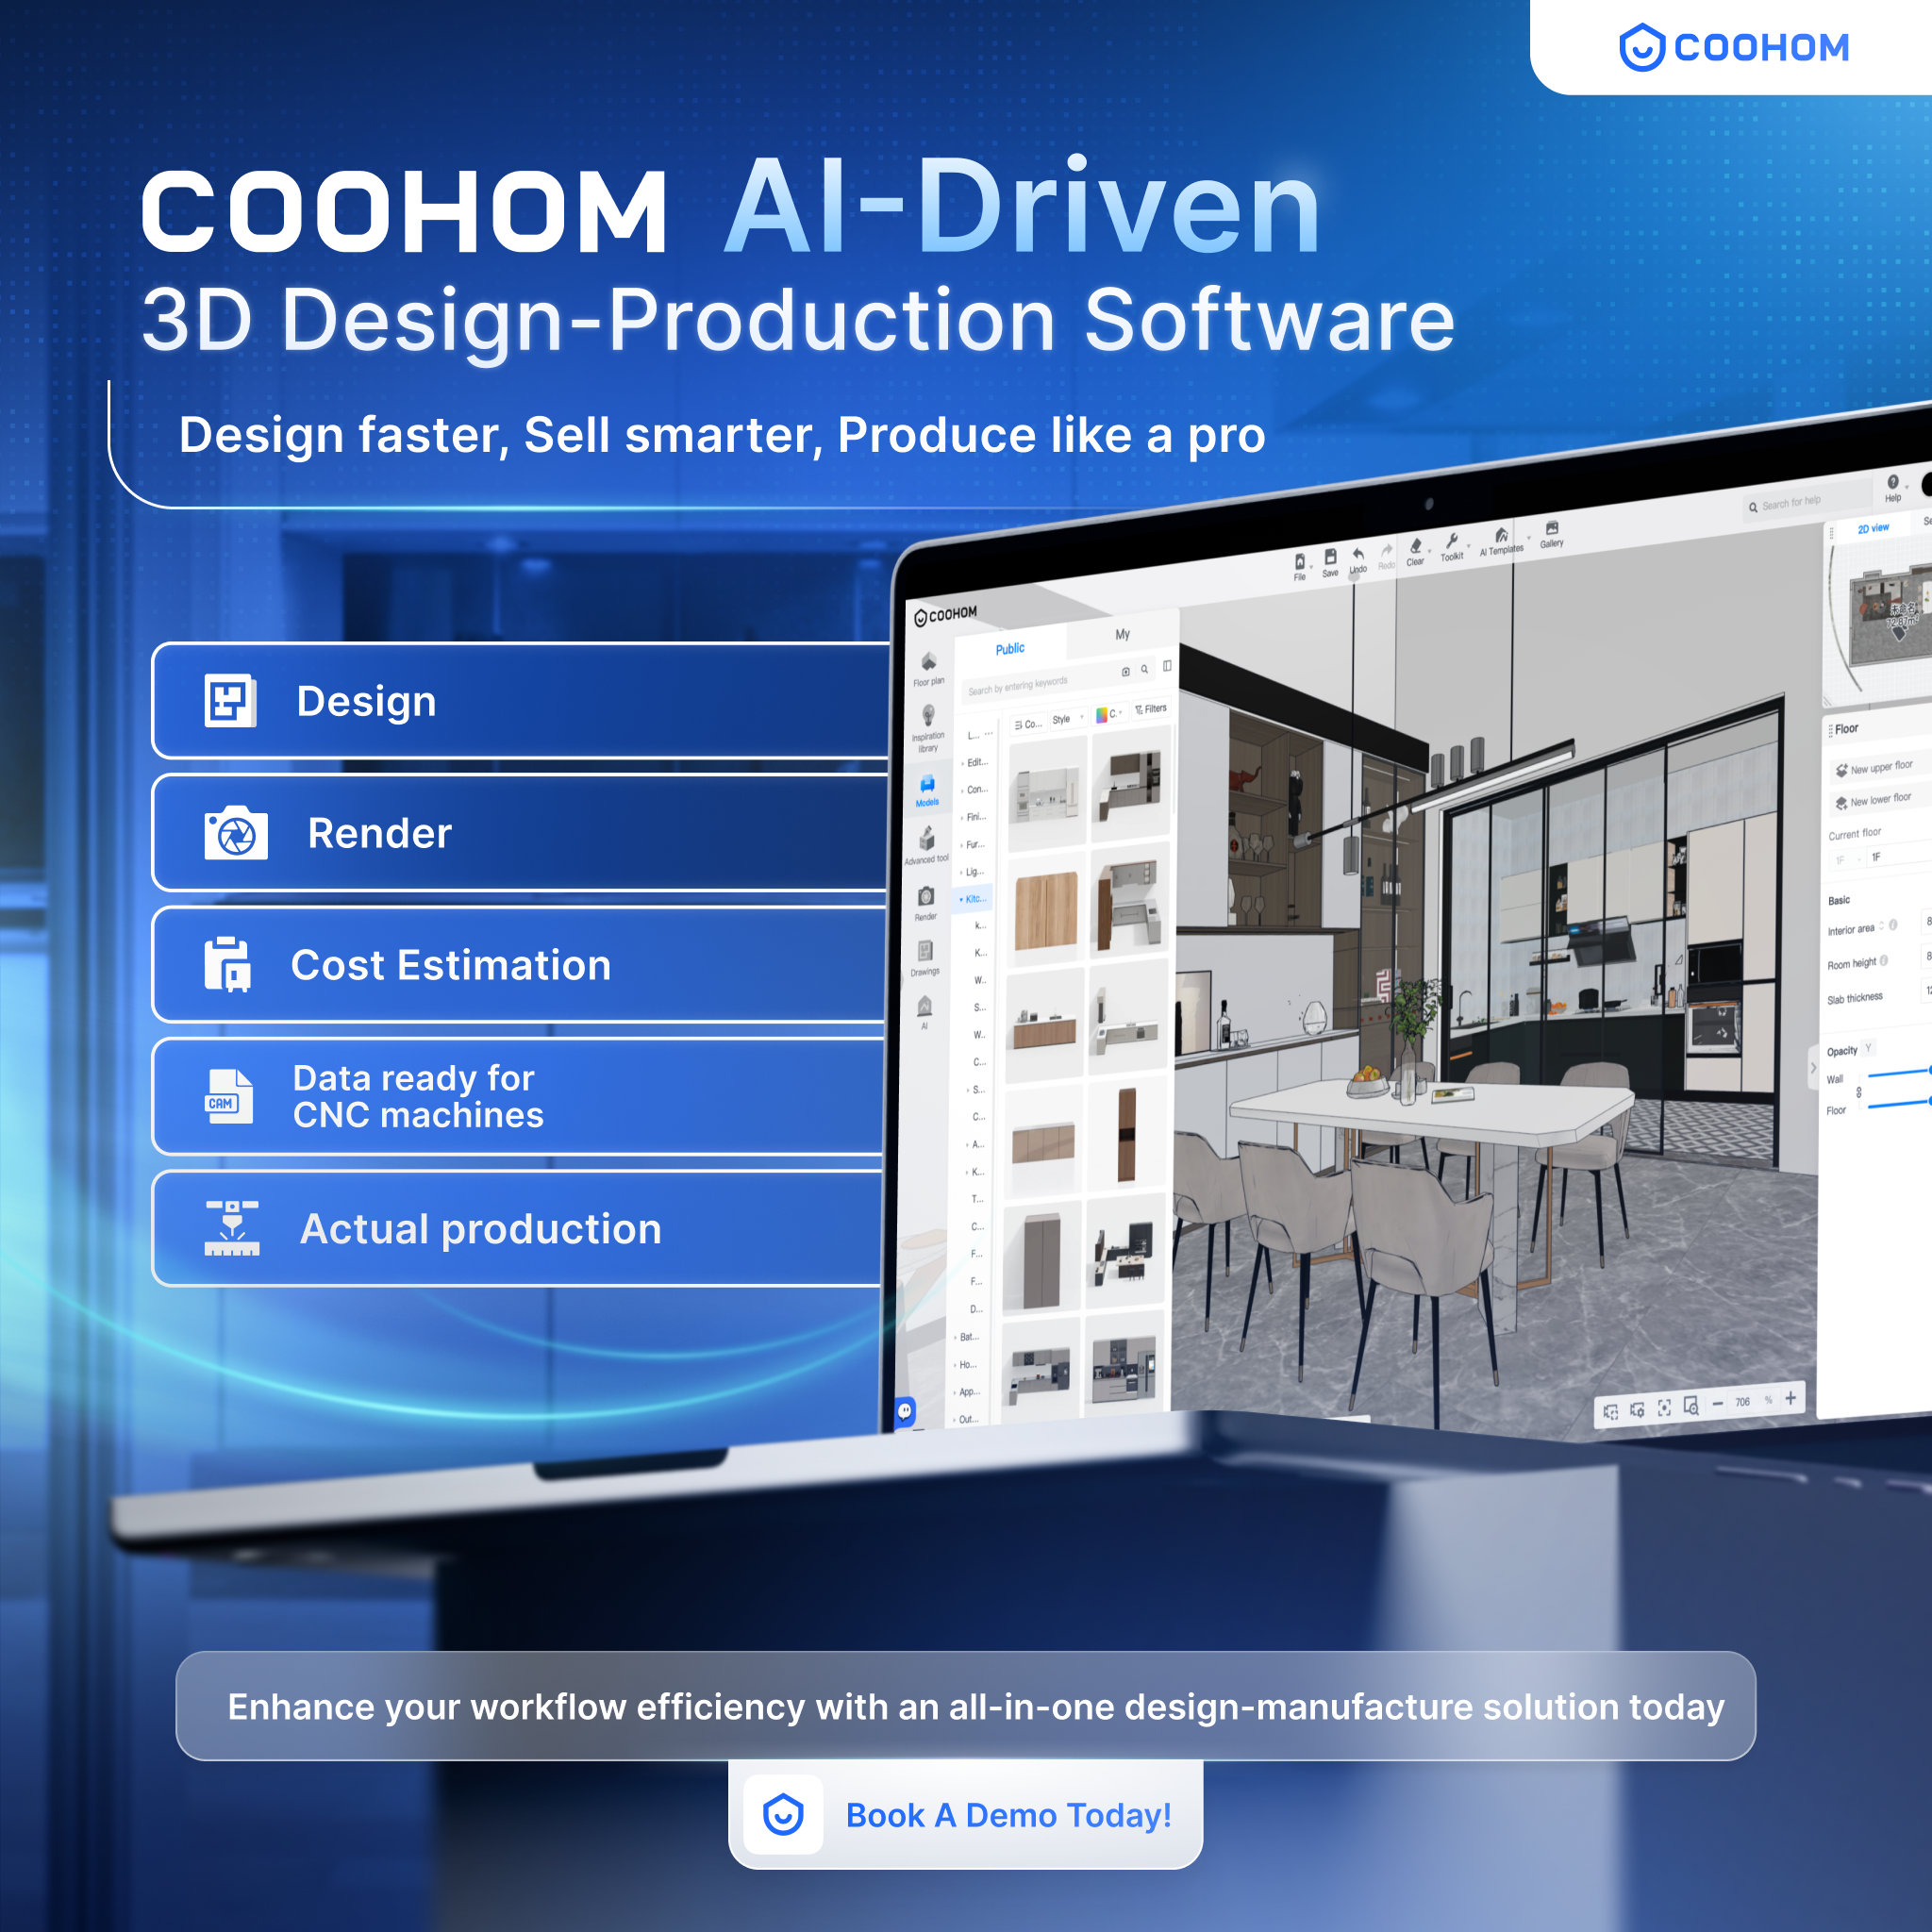Toggle the link between Wall and Floor opacity
The height and width of the screenshot is (1932, 1932).
1859,1093
